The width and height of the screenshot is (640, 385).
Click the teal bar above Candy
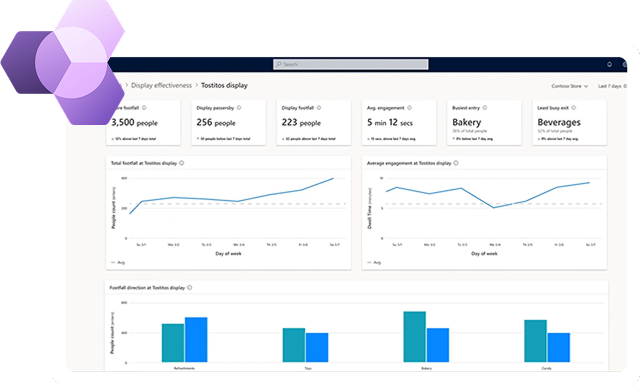(x=536, y=341)
